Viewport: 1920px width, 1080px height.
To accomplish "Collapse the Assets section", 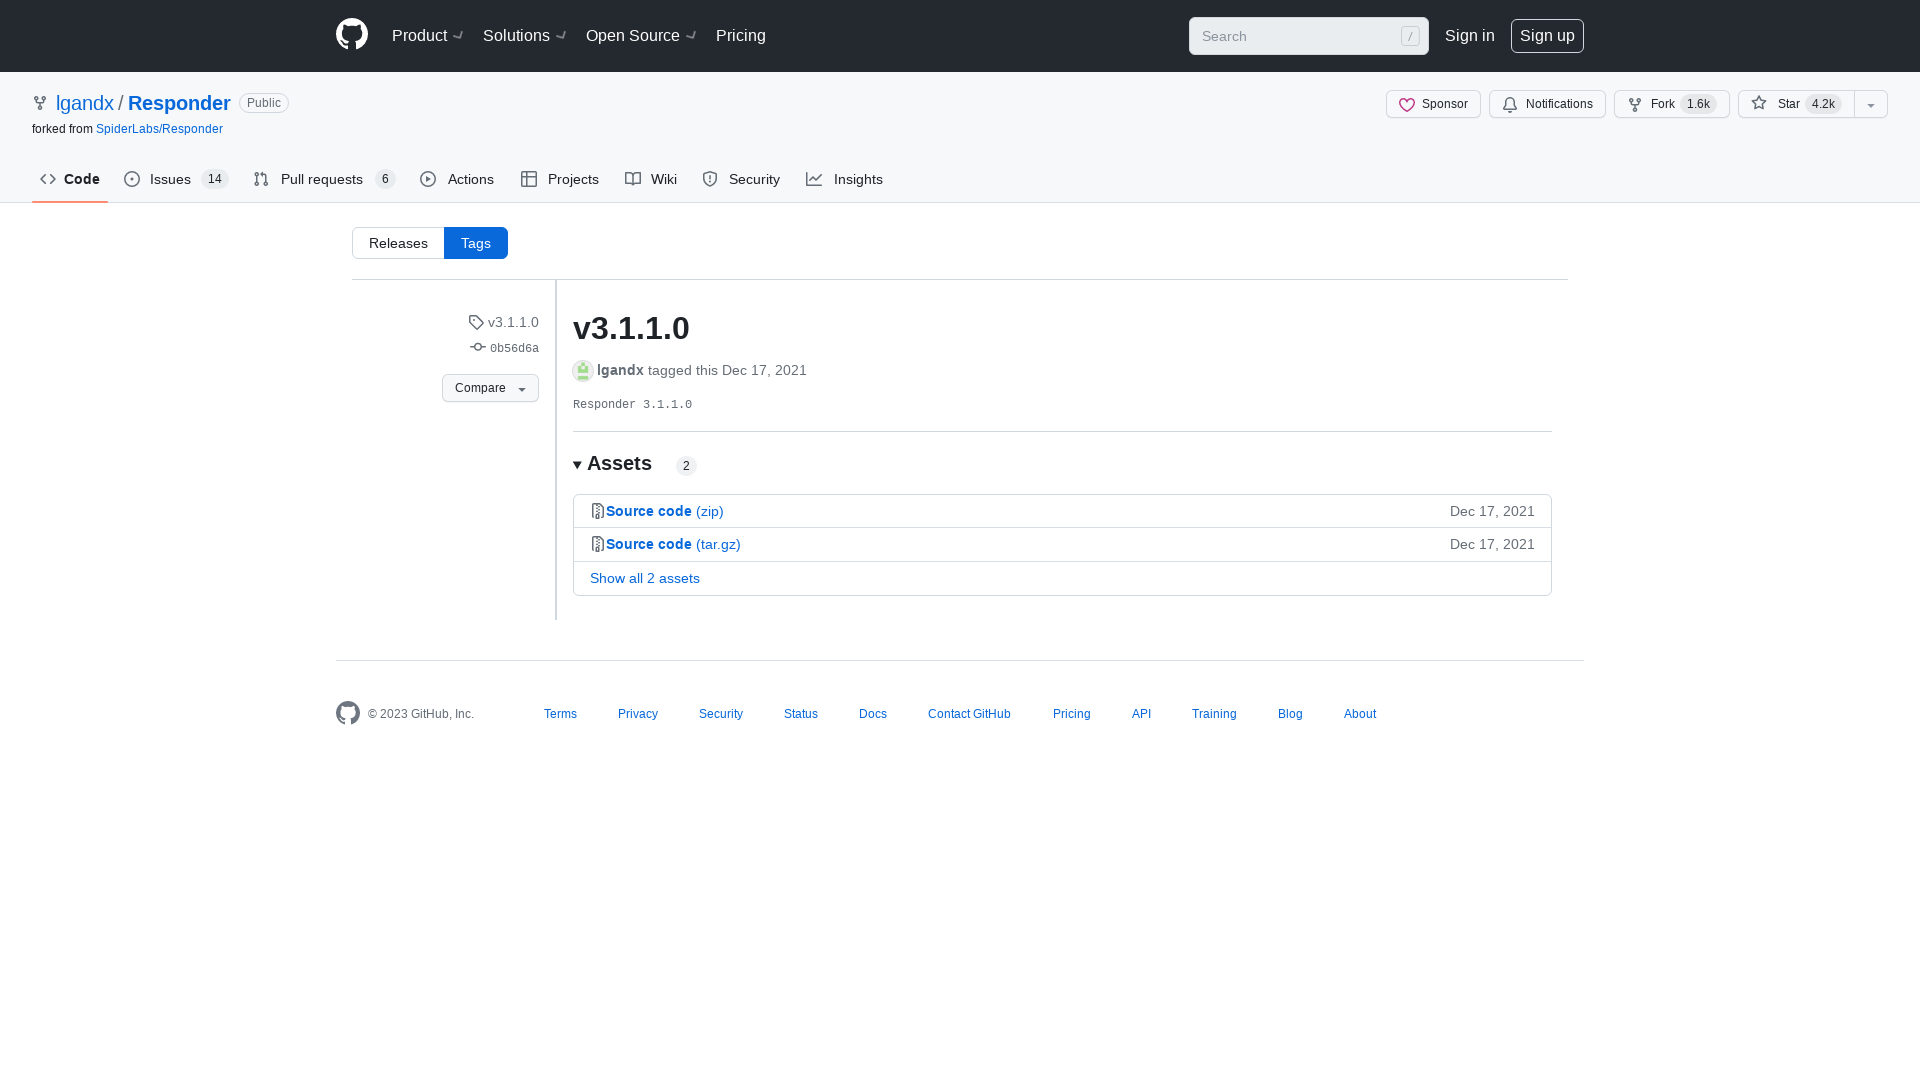I will coord(612,464).
